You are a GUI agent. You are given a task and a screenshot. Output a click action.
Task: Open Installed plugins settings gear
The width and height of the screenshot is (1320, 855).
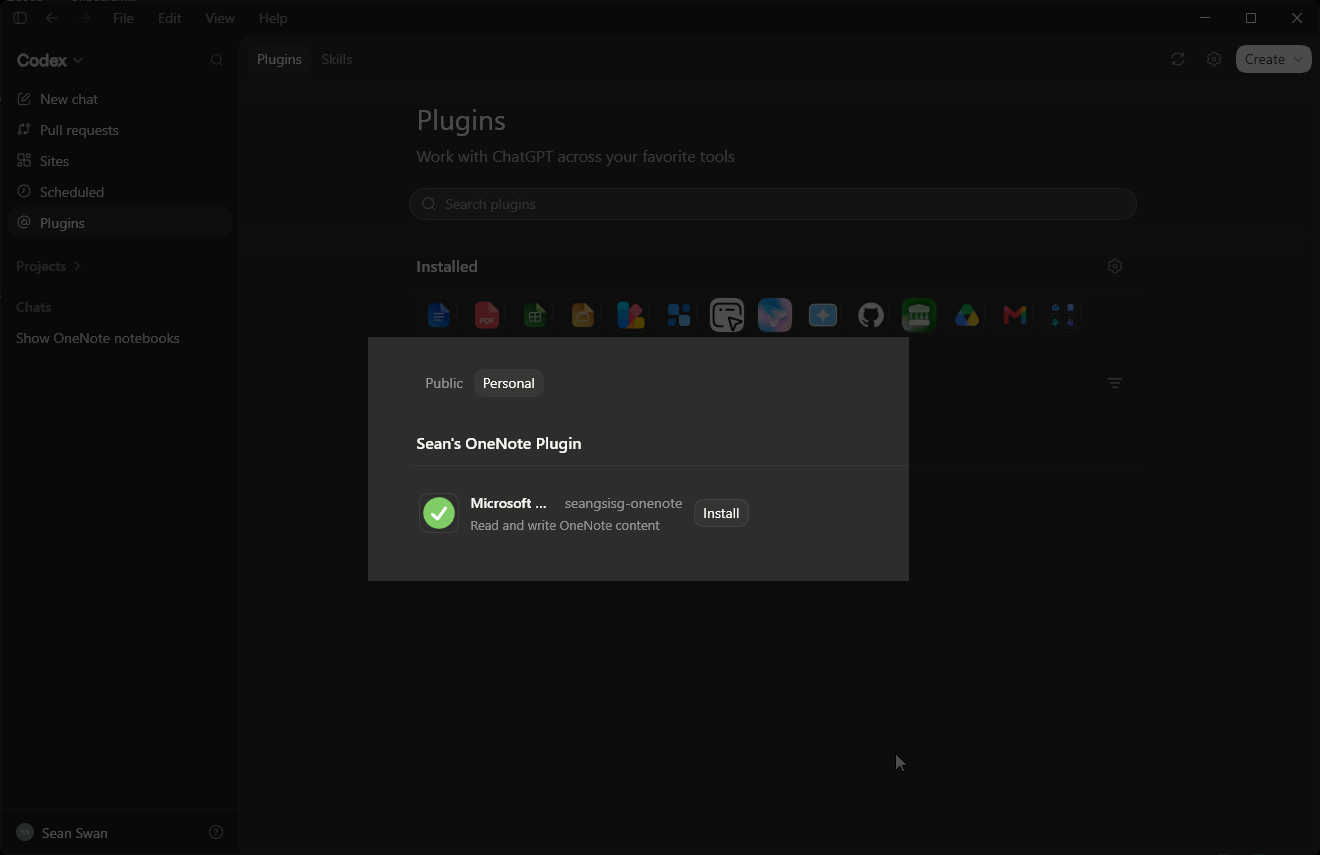[x=1115, y=266]
